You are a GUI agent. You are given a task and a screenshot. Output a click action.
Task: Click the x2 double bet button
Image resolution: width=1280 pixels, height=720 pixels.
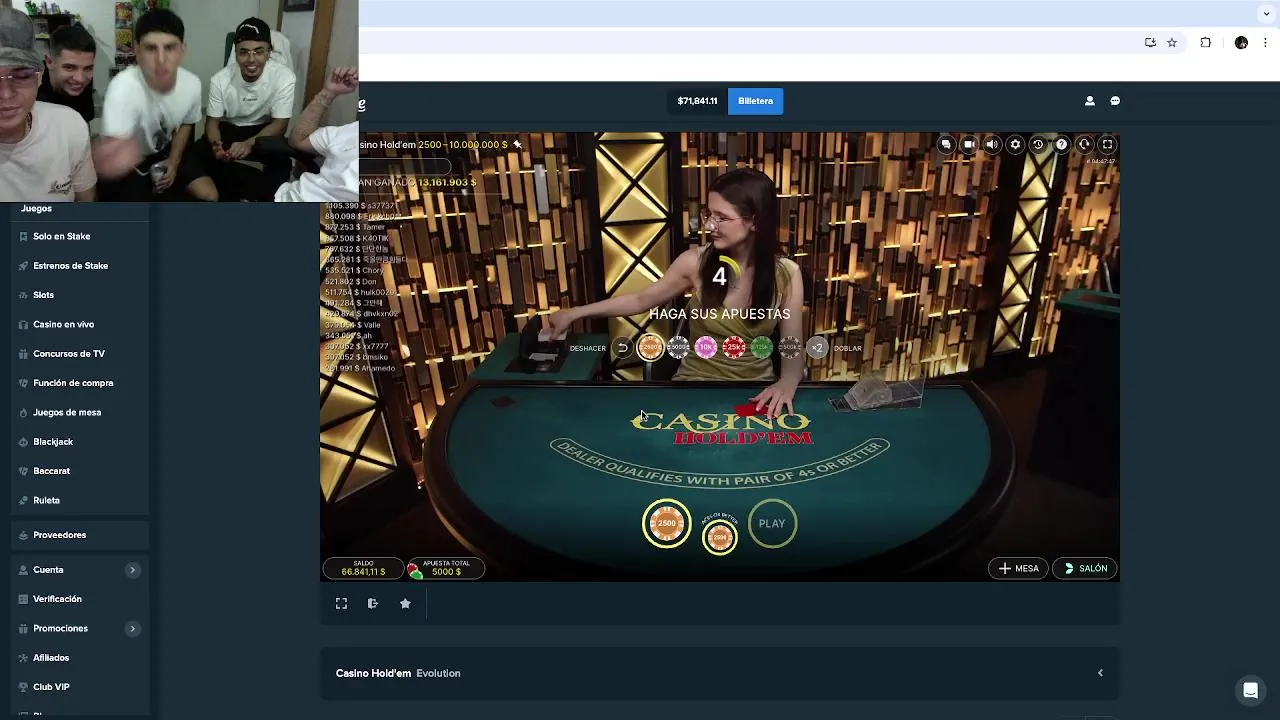817,348
